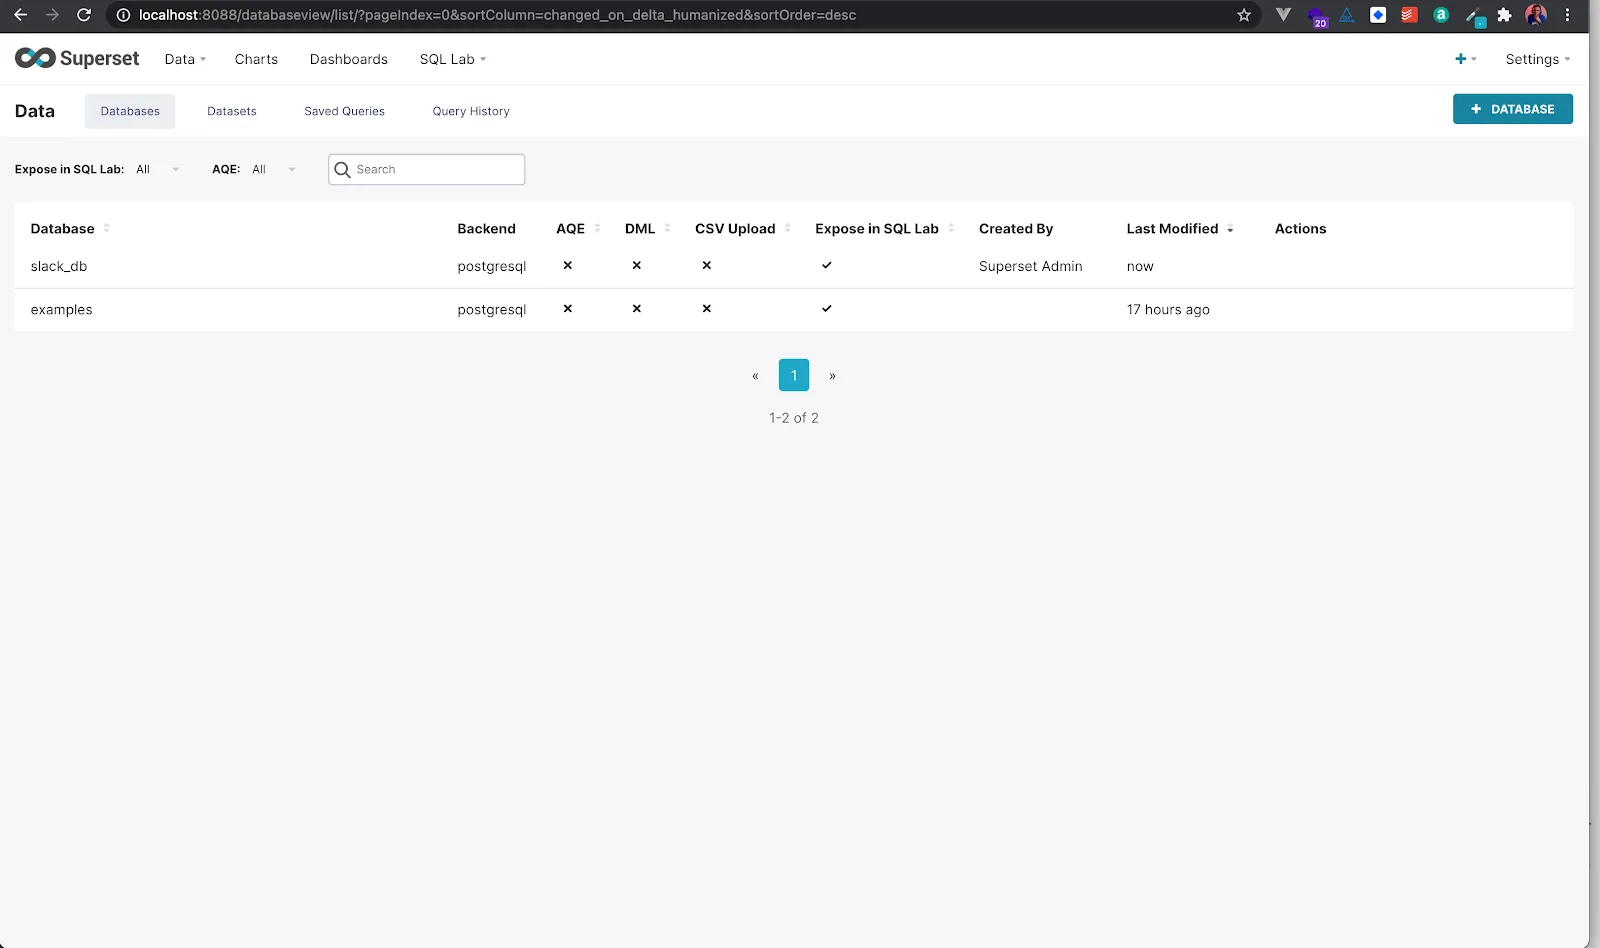Click the search magnifier icon
This screenshot has height=948, width=1600.
click(342, 170)
